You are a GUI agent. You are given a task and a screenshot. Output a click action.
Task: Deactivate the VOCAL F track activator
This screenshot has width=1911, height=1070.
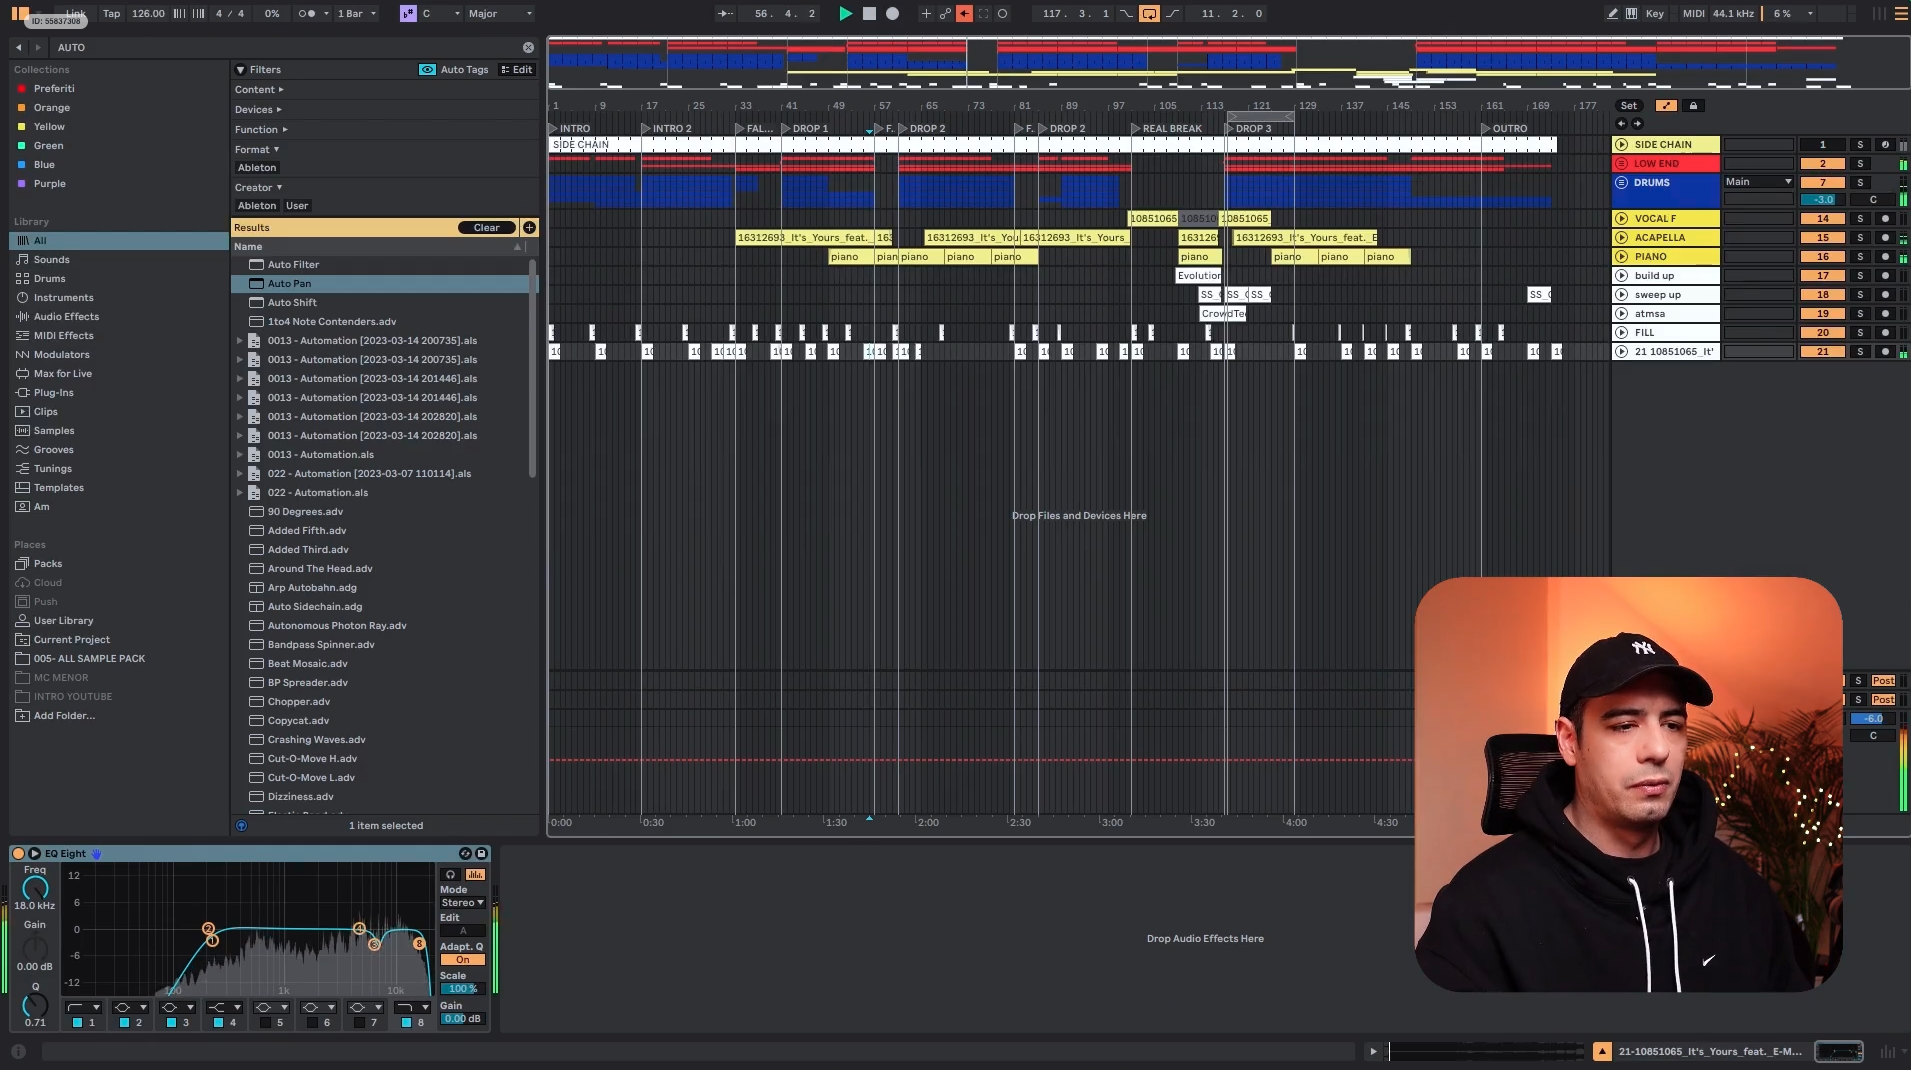[x=1823, y=219]
